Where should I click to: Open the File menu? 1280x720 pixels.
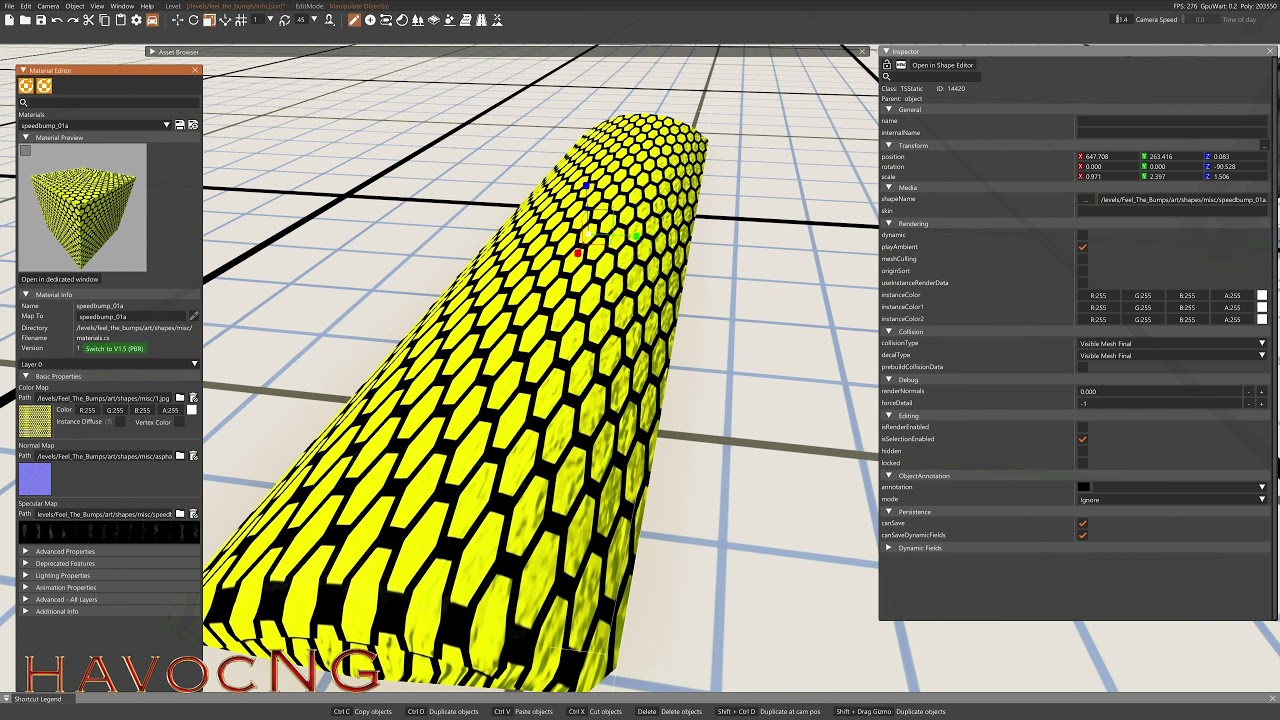click(x=9, y=6)
